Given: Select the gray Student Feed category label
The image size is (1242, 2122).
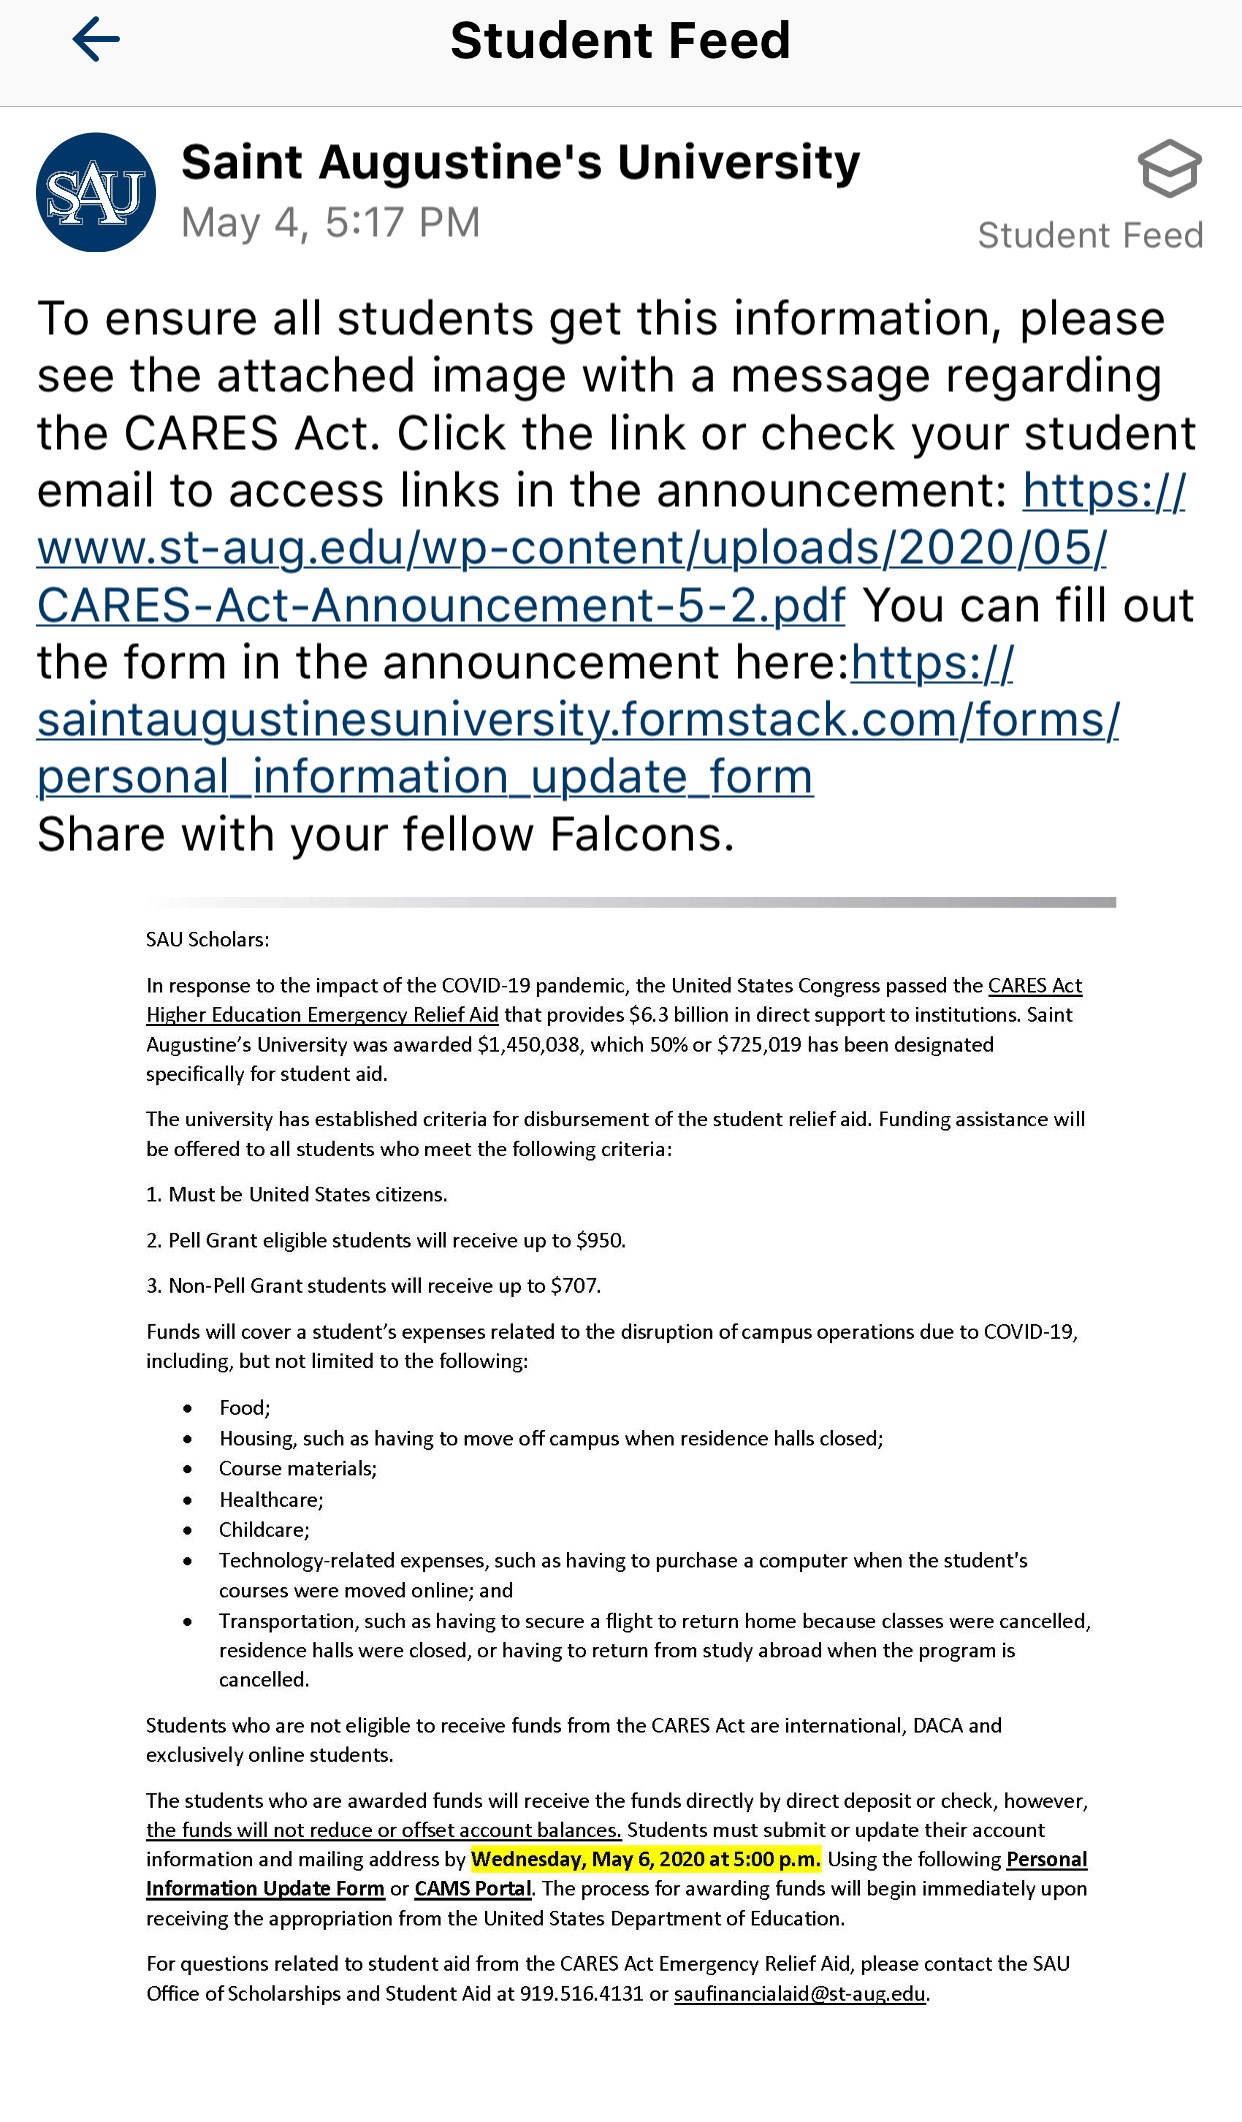Looking at the screenshot, I should [1090, 236].
